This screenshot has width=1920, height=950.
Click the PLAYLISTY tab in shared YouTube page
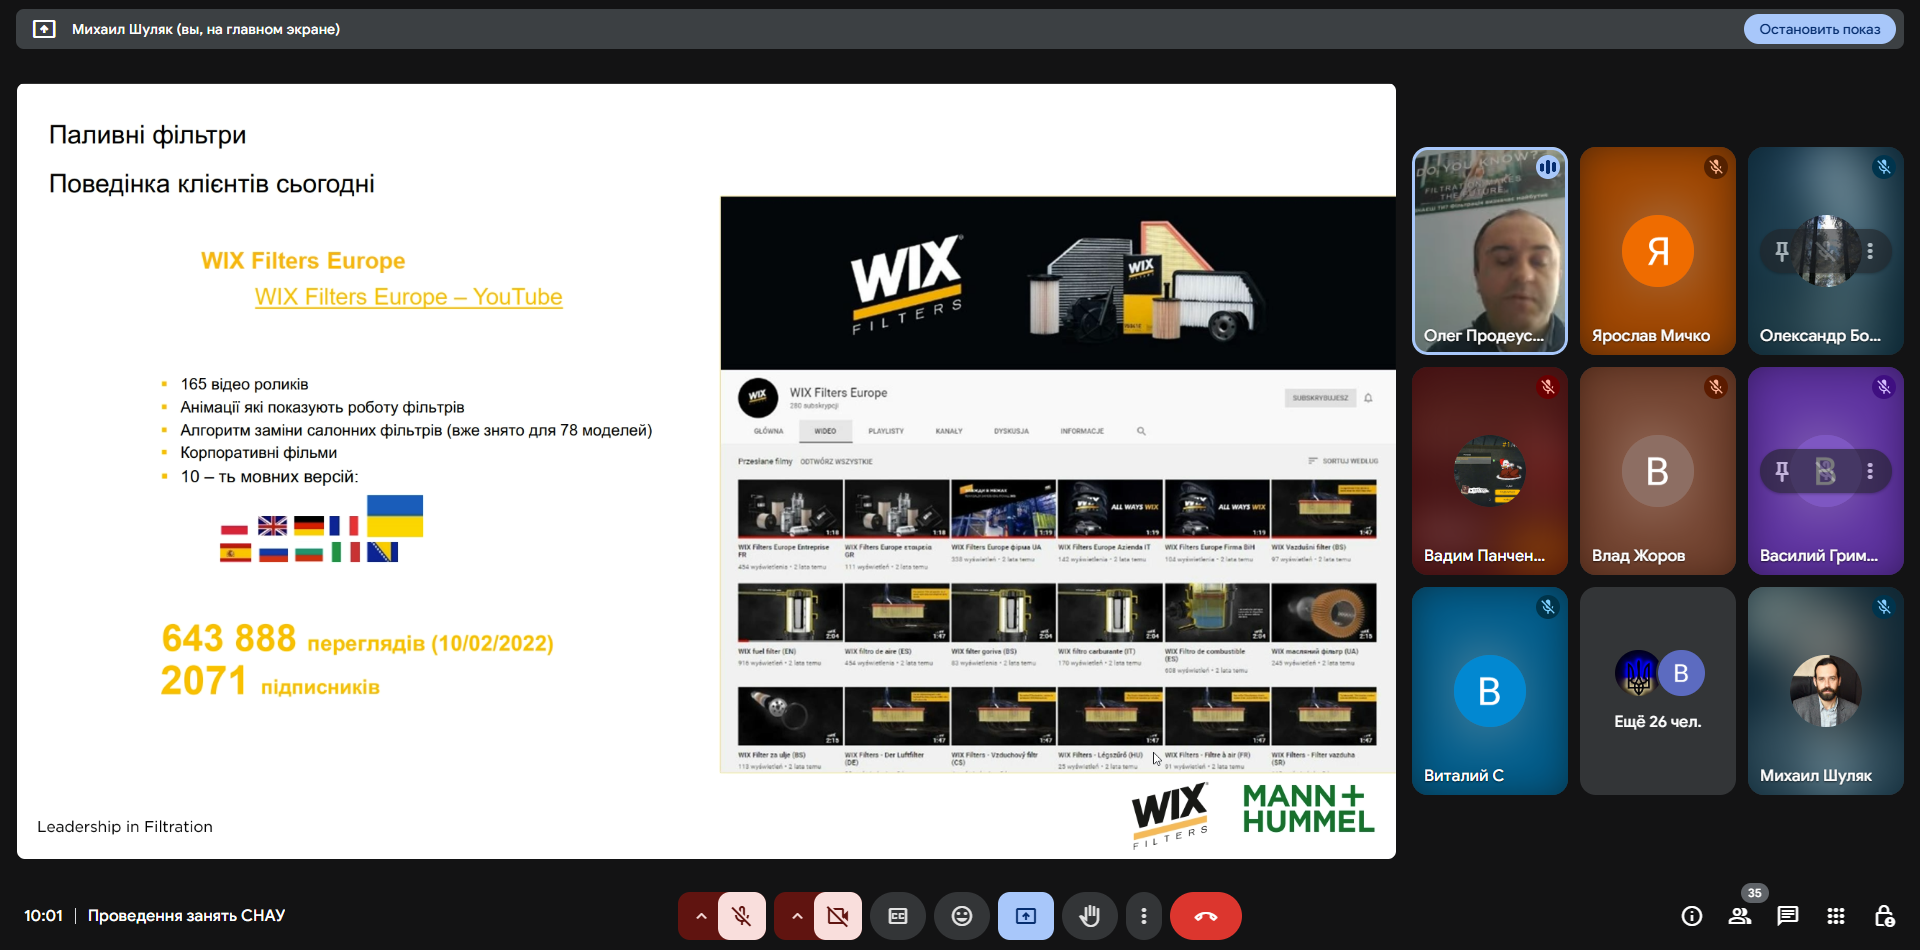coord(886,431)
